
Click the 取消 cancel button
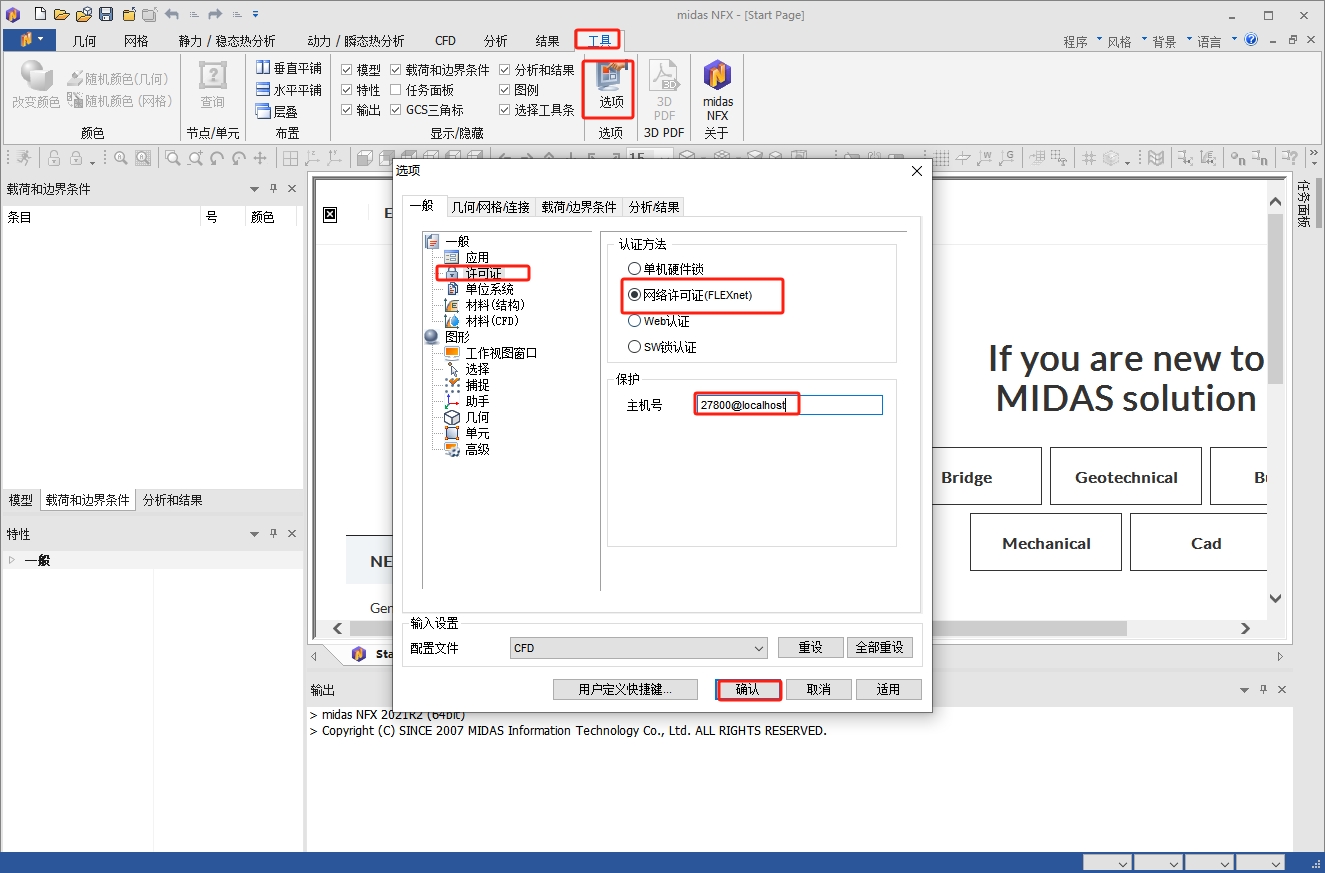coord(819,689)
